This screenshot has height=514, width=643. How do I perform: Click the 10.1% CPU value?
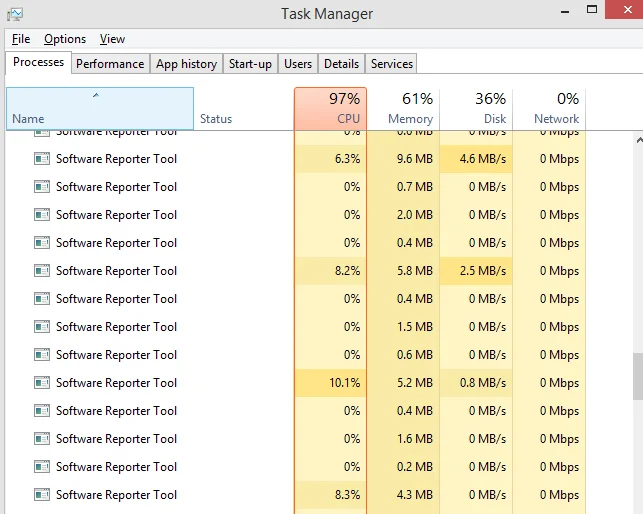point(344,383)
